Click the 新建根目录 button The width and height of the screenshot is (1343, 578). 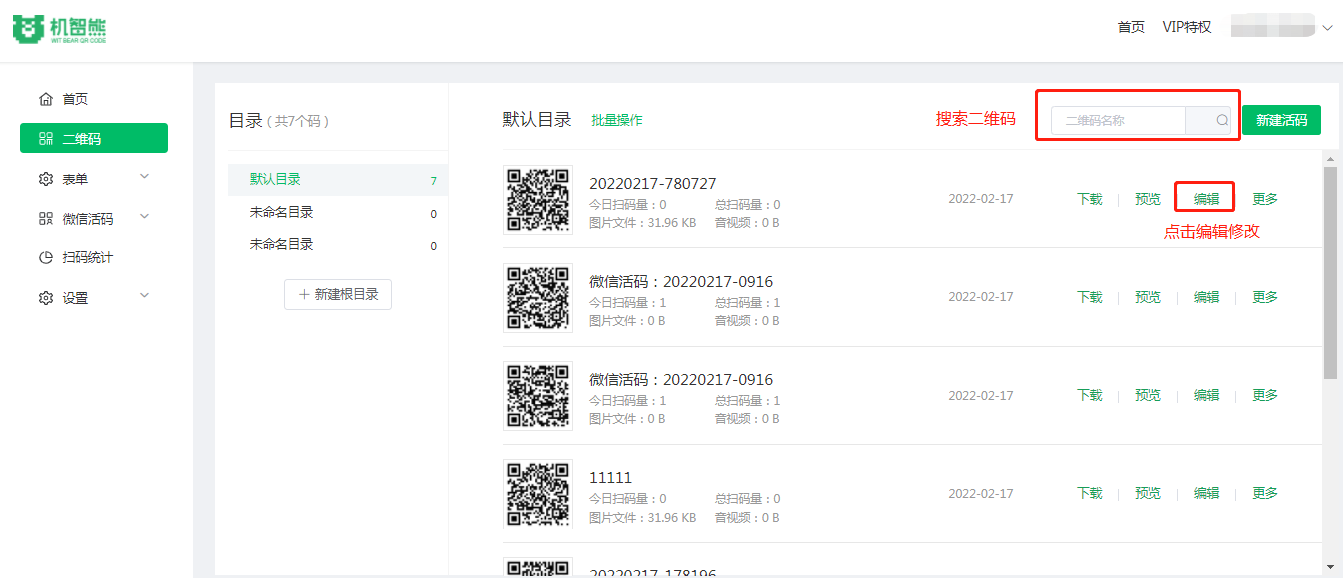pos(338,295)
